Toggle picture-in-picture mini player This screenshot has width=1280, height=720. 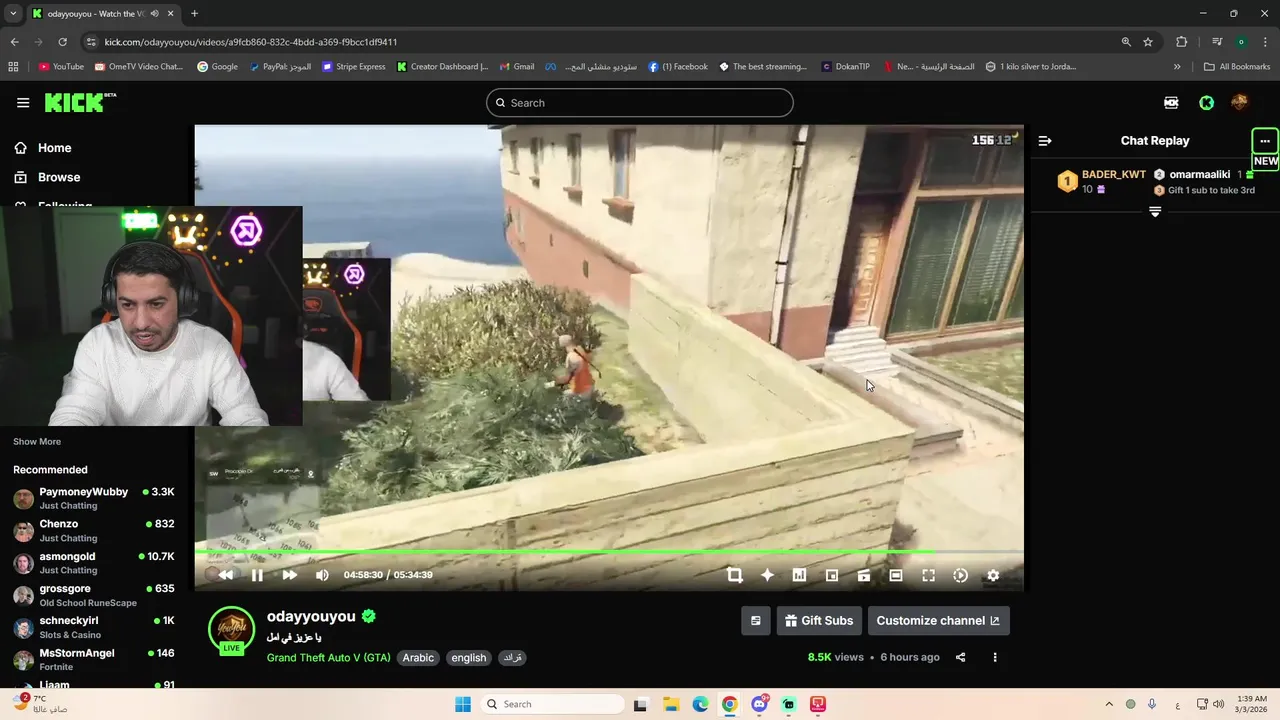pos(832,575)
